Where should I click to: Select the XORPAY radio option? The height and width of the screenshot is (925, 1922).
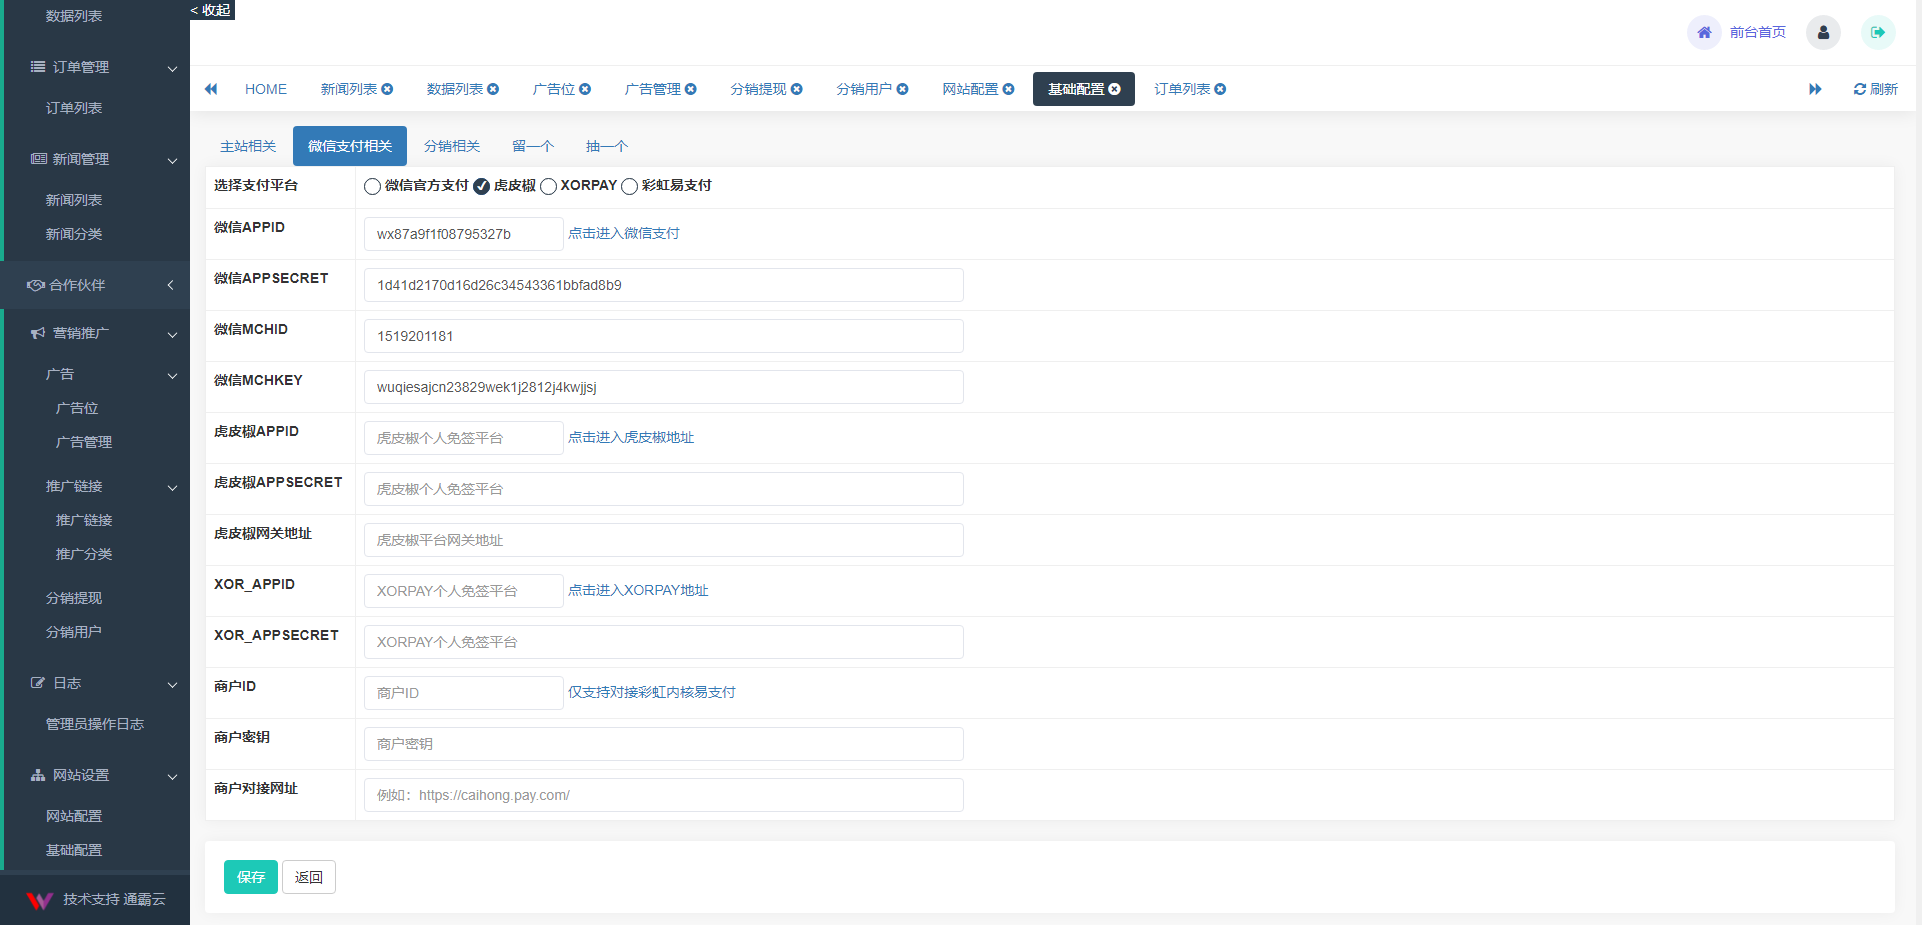click(x=548, y=186)
